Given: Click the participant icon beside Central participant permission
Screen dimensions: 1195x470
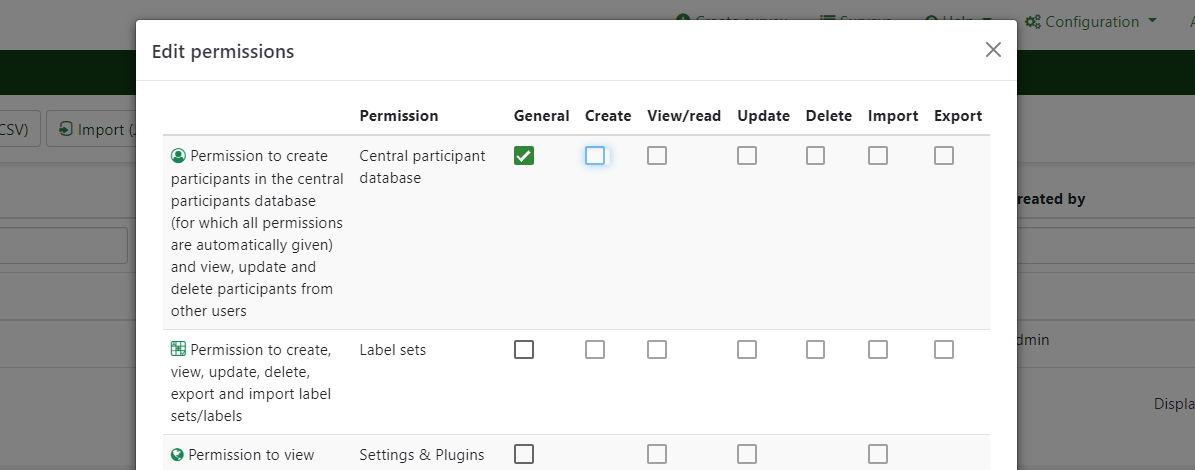Looking at the screenshot, I should (x=179, y=156).
